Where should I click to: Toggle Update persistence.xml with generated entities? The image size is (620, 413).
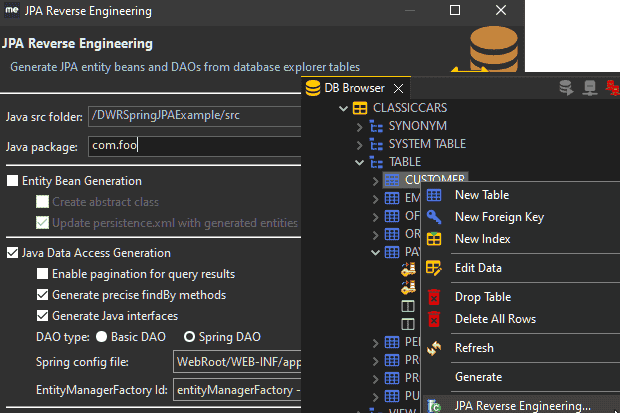pos(42,223)
